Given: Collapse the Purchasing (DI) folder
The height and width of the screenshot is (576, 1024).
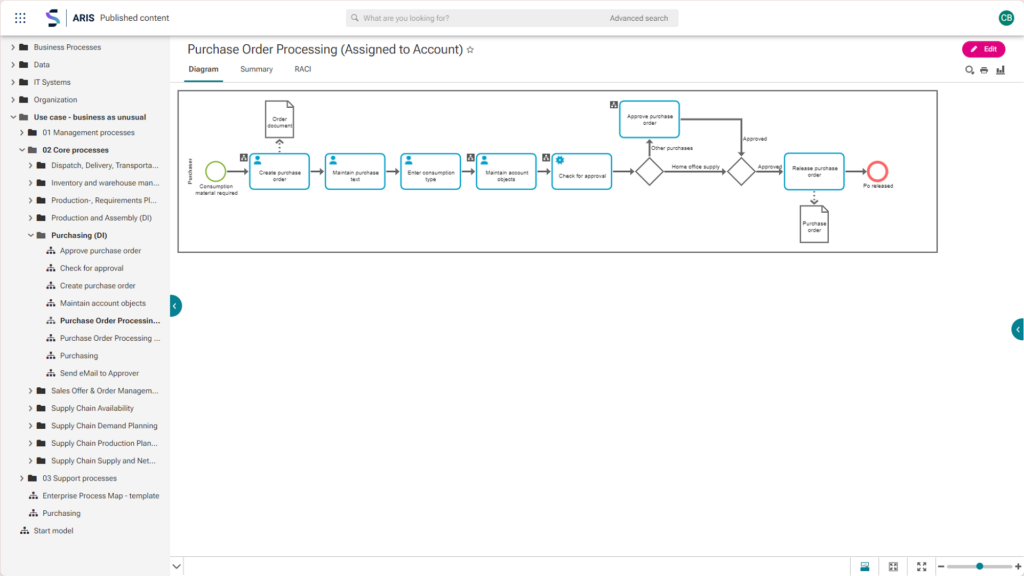Looking at the screenshot, I should 30,234.
